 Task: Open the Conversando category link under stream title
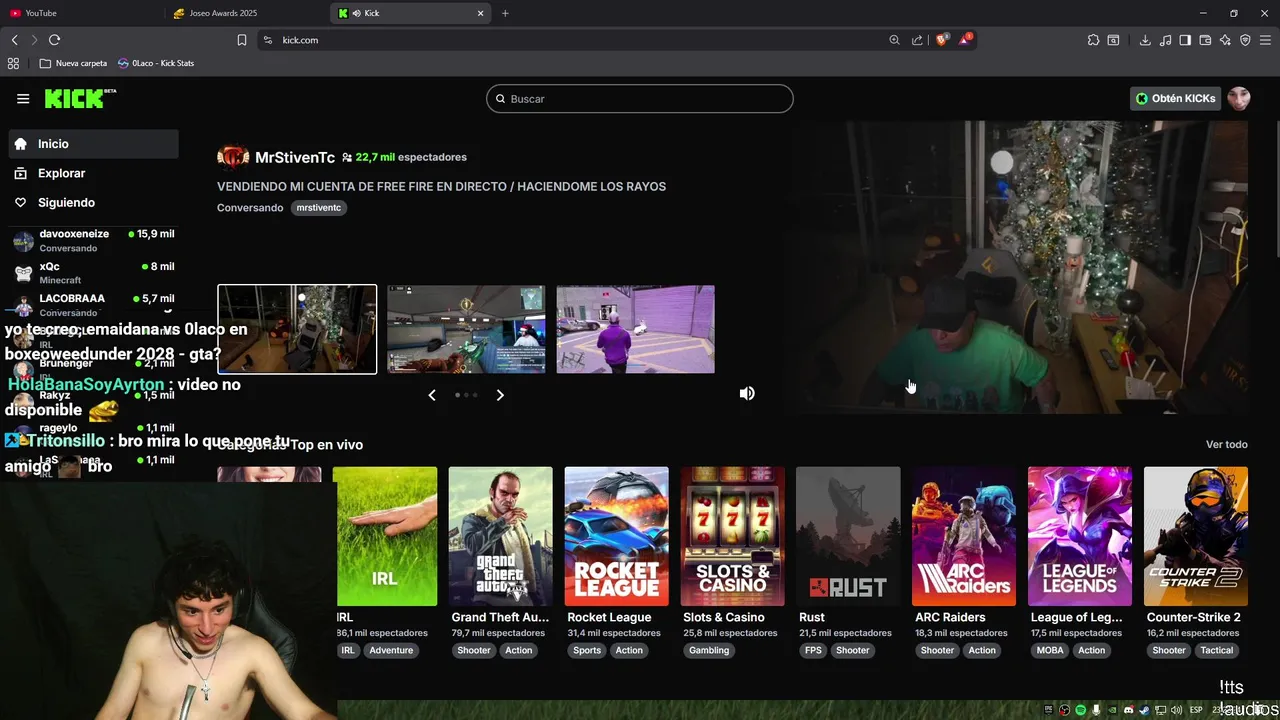click(250, 208)
